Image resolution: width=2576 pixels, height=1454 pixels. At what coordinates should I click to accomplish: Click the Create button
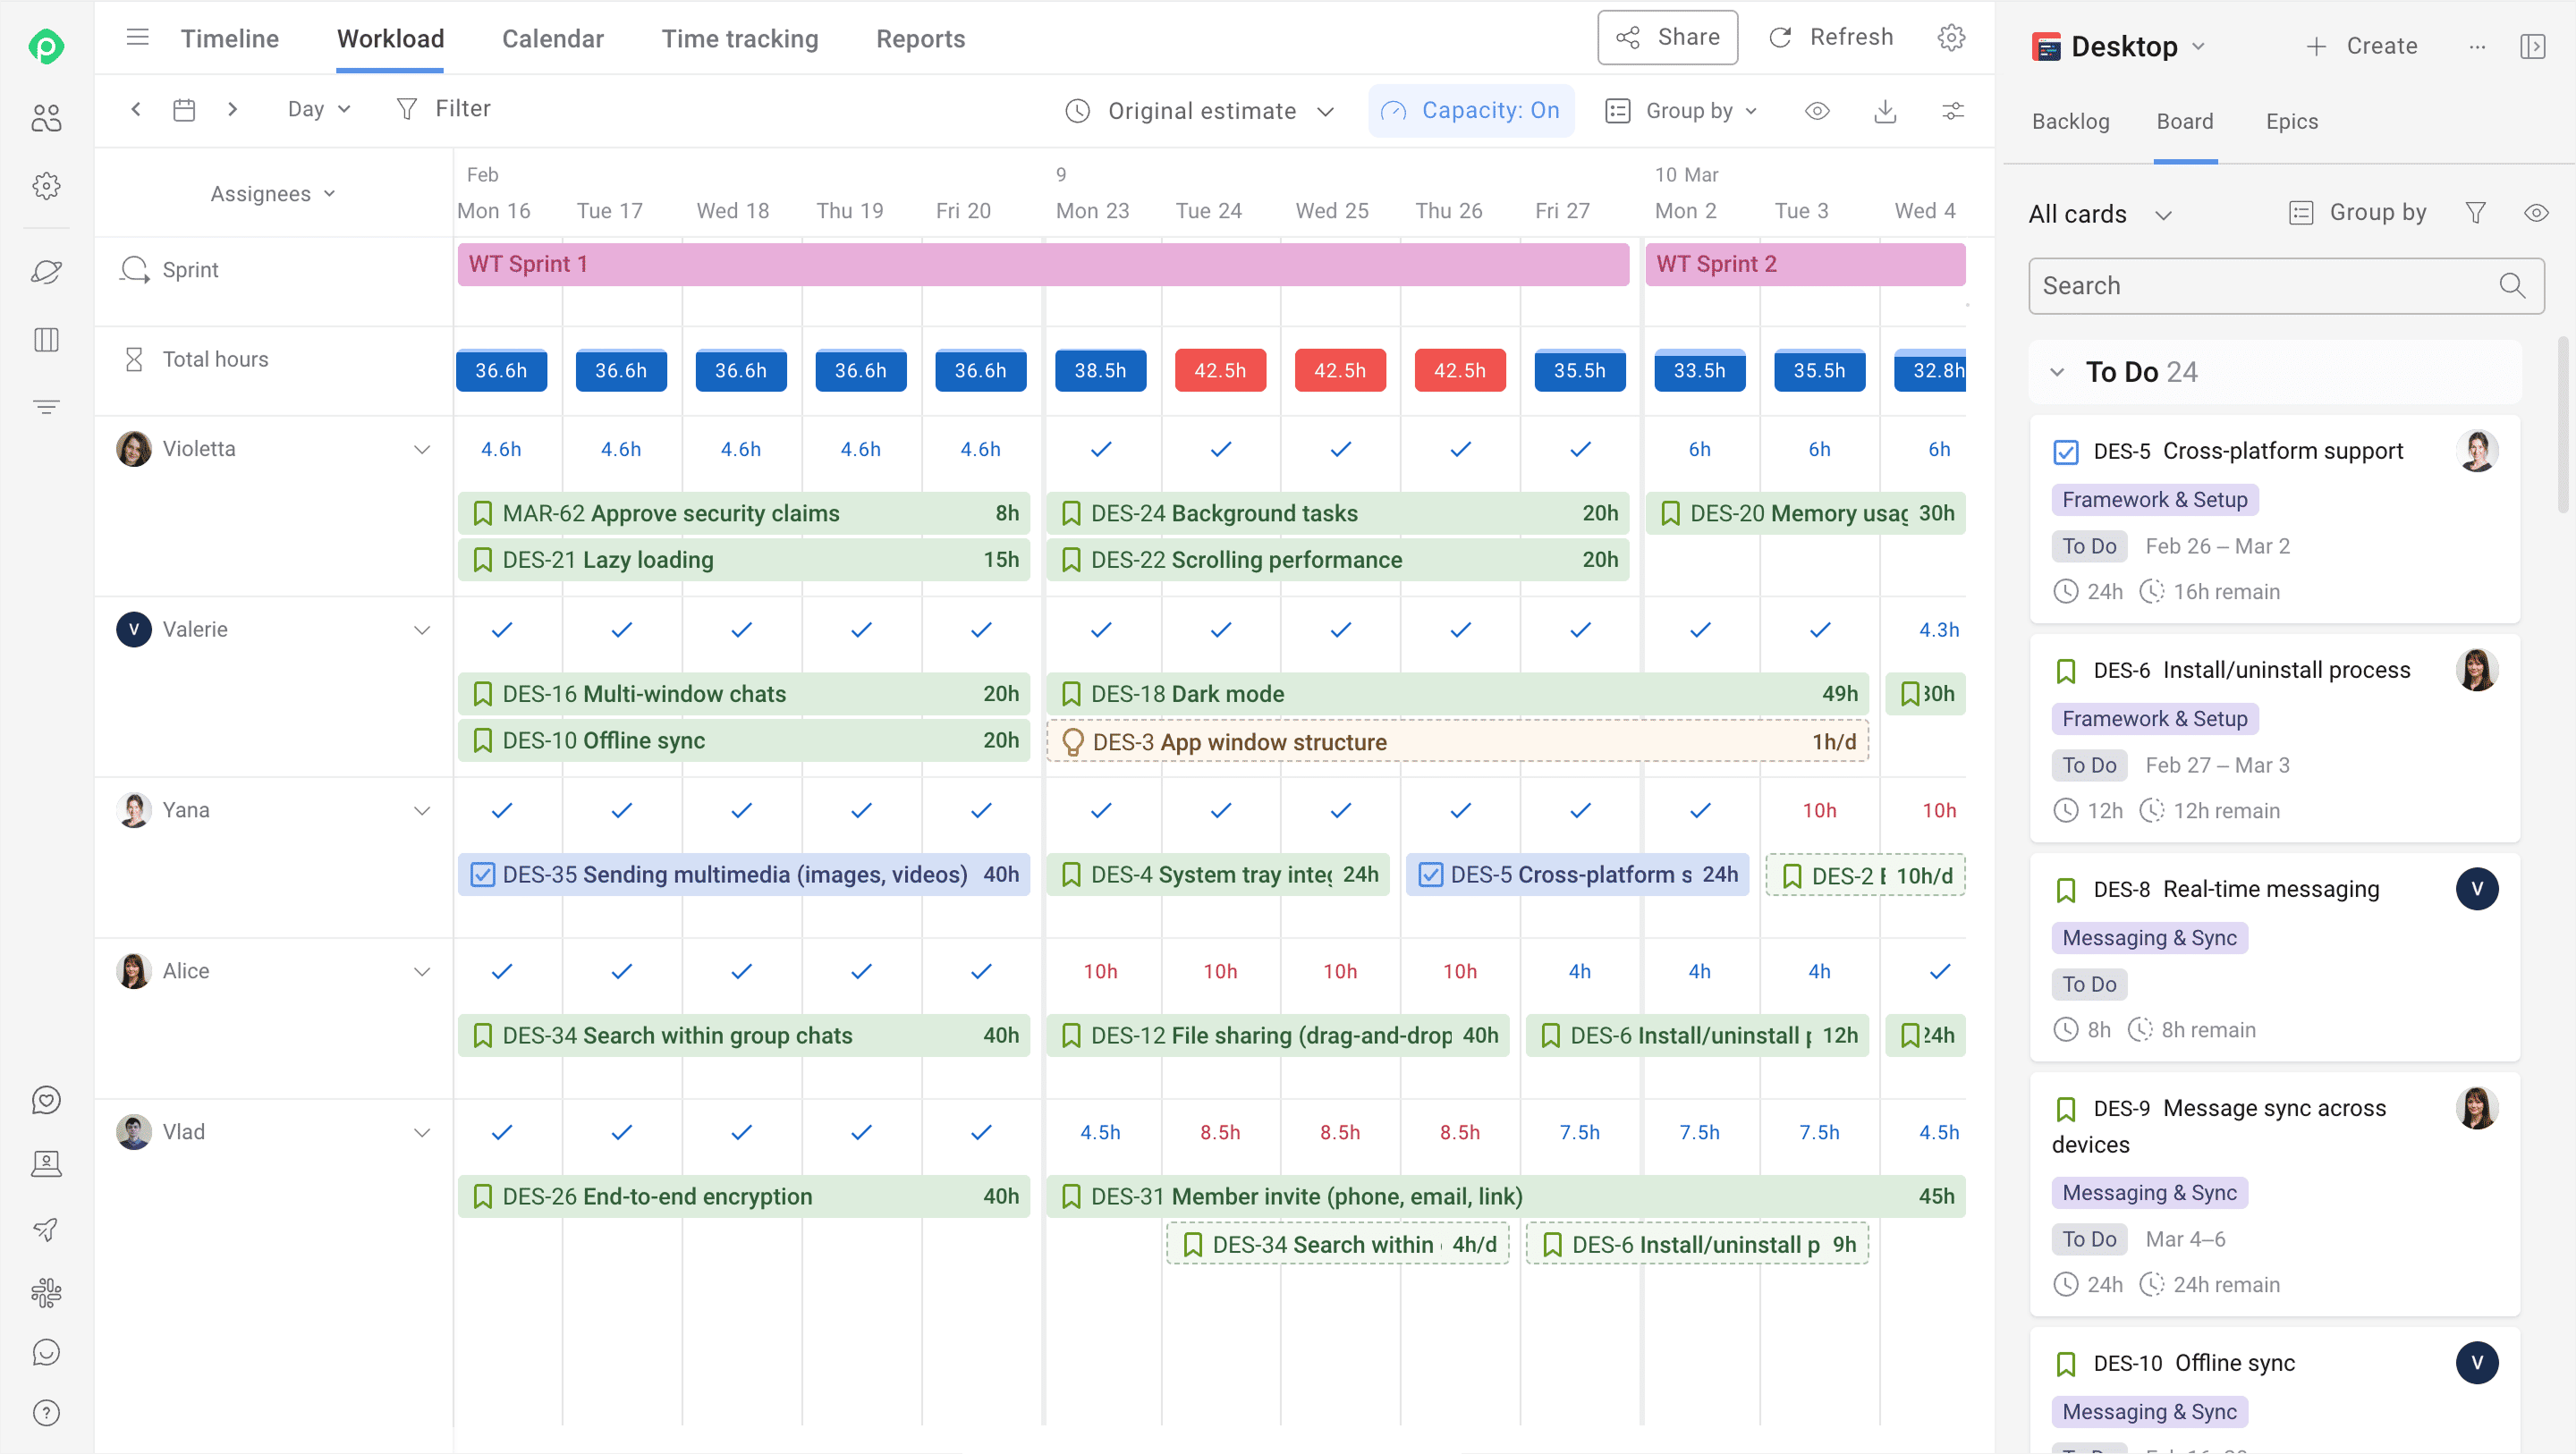(2361, 46)
